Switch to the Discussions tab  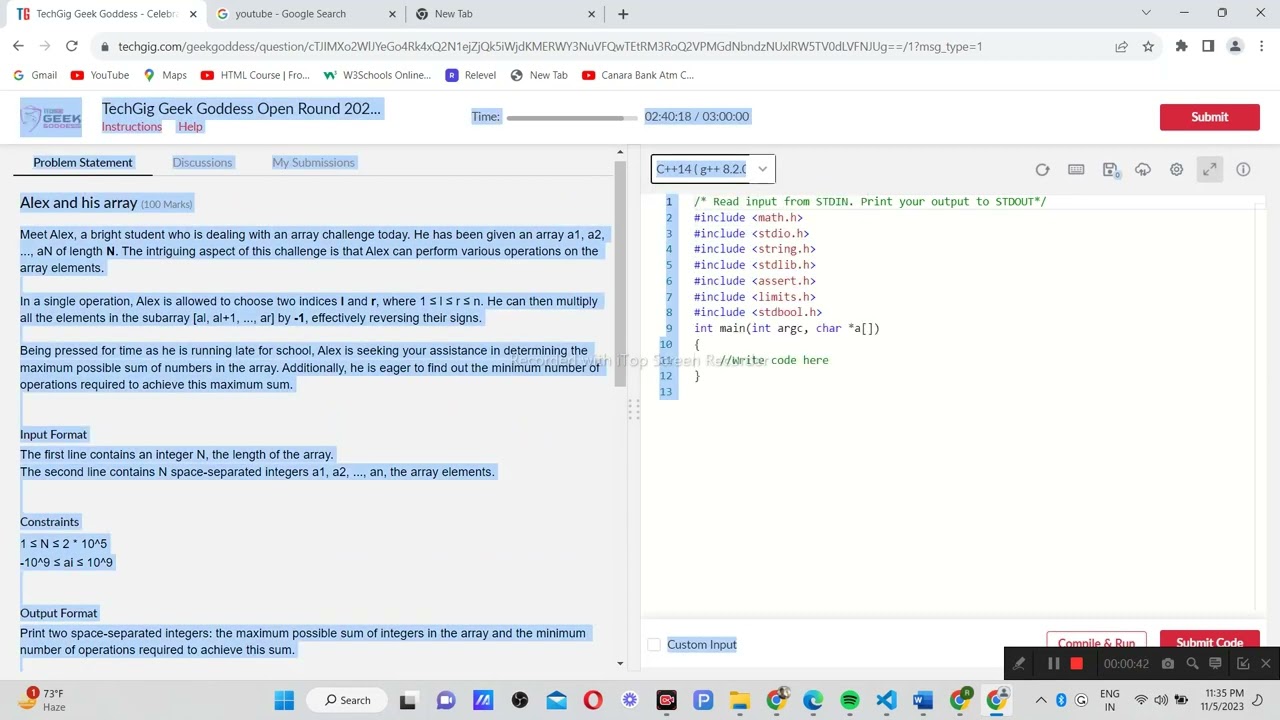click(202, 162)
